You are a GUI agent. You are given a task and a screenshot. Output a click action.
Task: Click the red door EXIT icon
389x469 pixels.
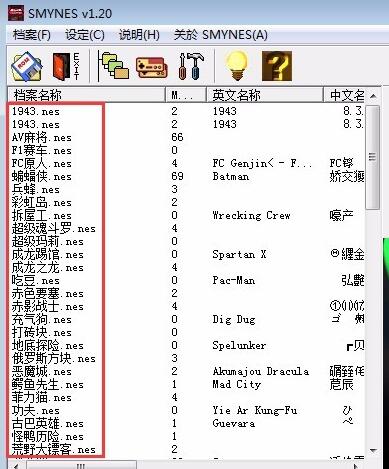click(66, 66)
